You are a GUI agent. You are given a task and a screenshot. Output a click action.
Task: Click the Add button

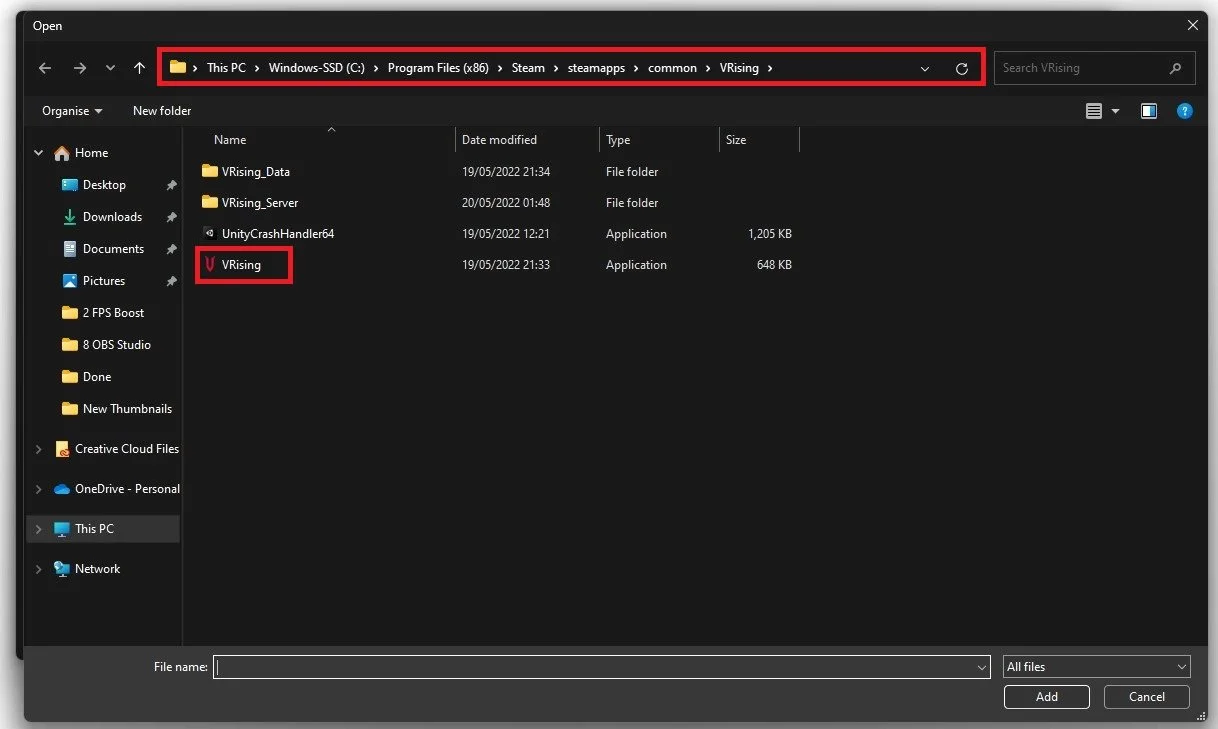click(x=1047, y=697)
